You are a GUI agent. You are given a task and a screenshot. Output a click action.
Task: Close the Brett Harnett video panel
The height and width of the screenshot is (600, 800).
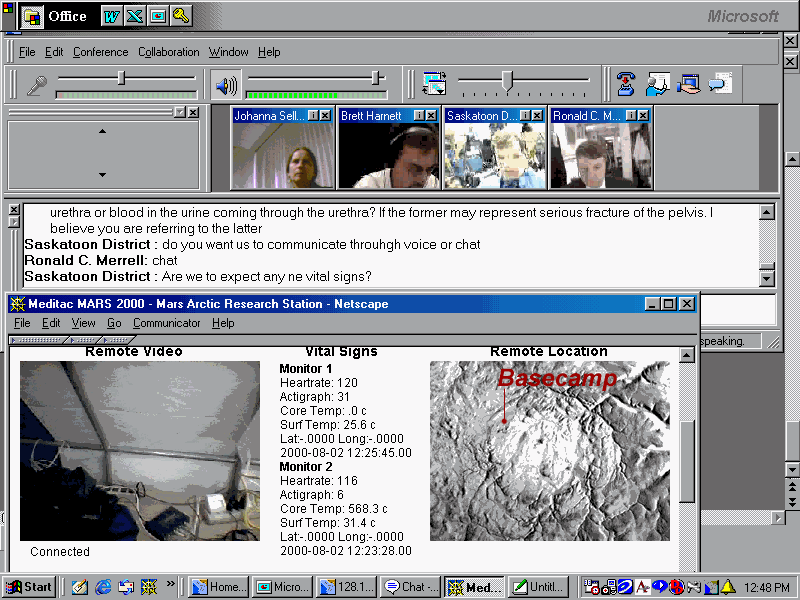(x=431, y=116)
